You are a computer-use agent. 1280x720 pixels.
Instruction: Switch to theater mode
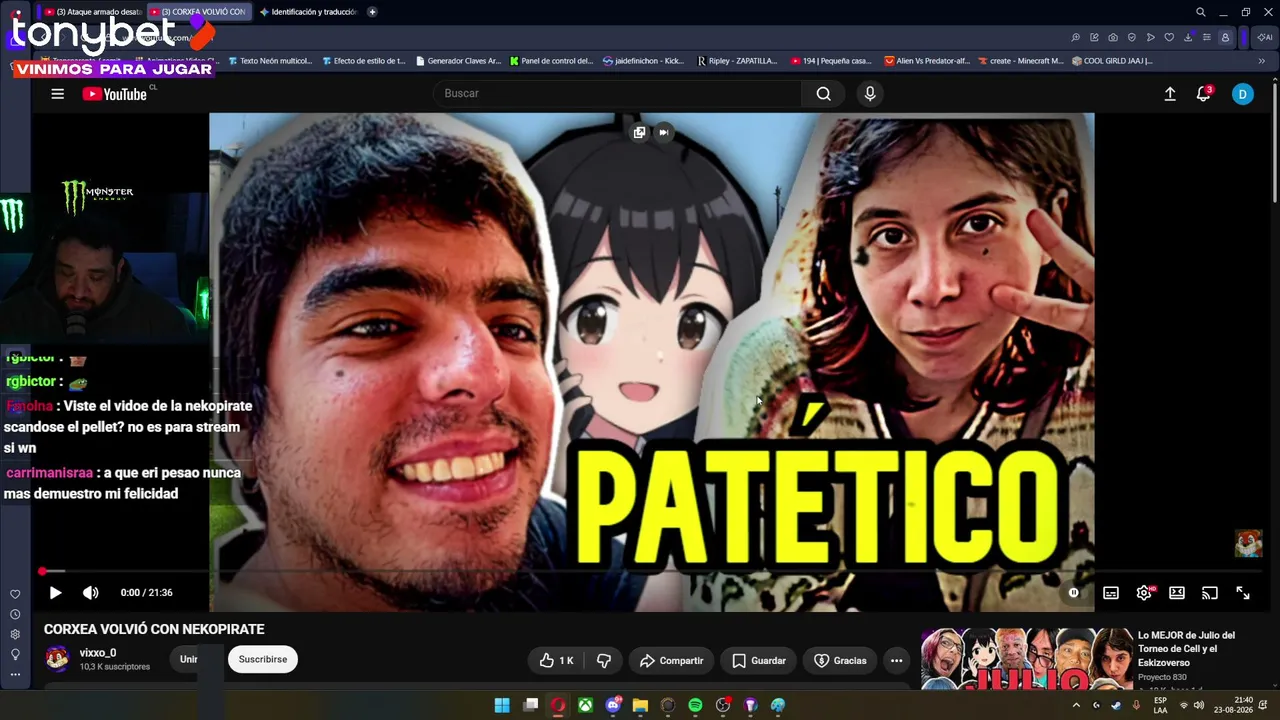[1177, 593]
